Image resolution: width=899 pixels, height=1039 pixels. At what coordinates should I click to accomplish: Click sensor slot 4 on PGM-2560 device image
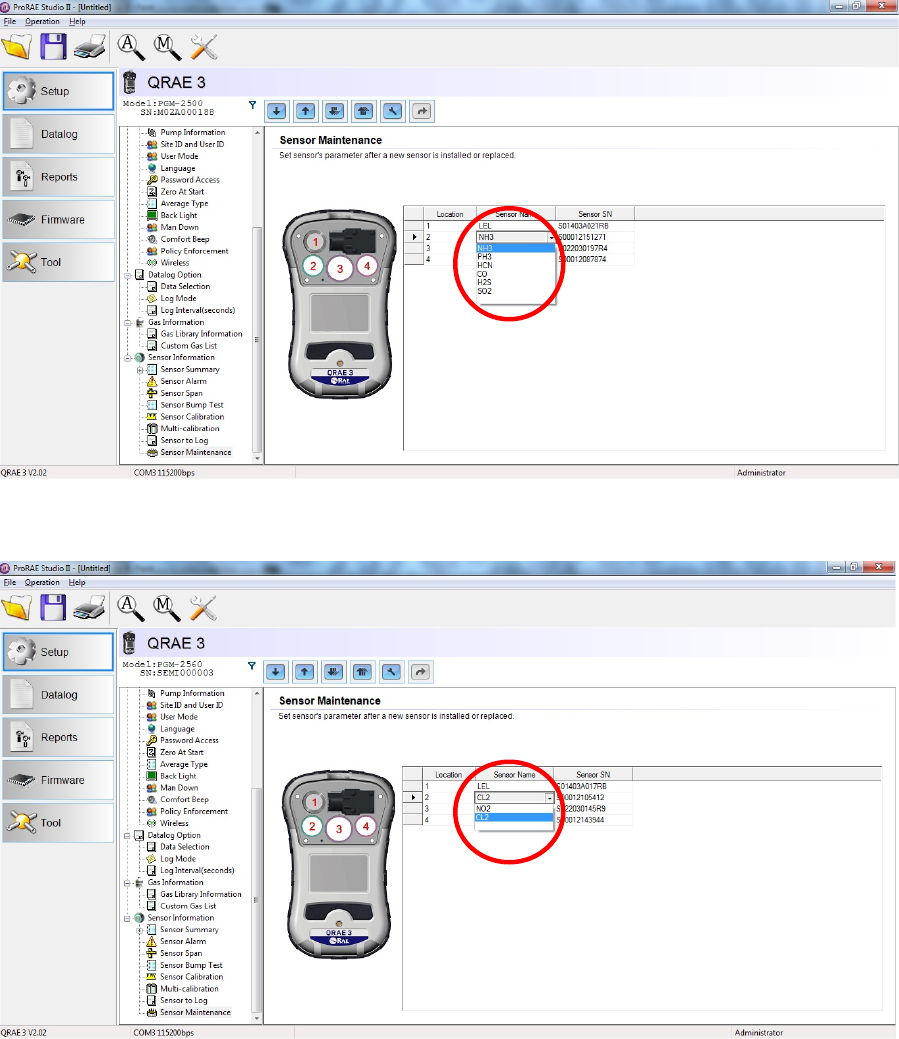point(366,826)
